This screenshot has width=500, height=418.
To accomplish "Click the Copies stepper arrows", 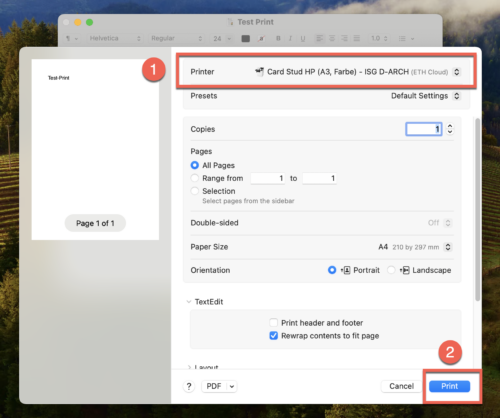I will [x=450, y=129].
